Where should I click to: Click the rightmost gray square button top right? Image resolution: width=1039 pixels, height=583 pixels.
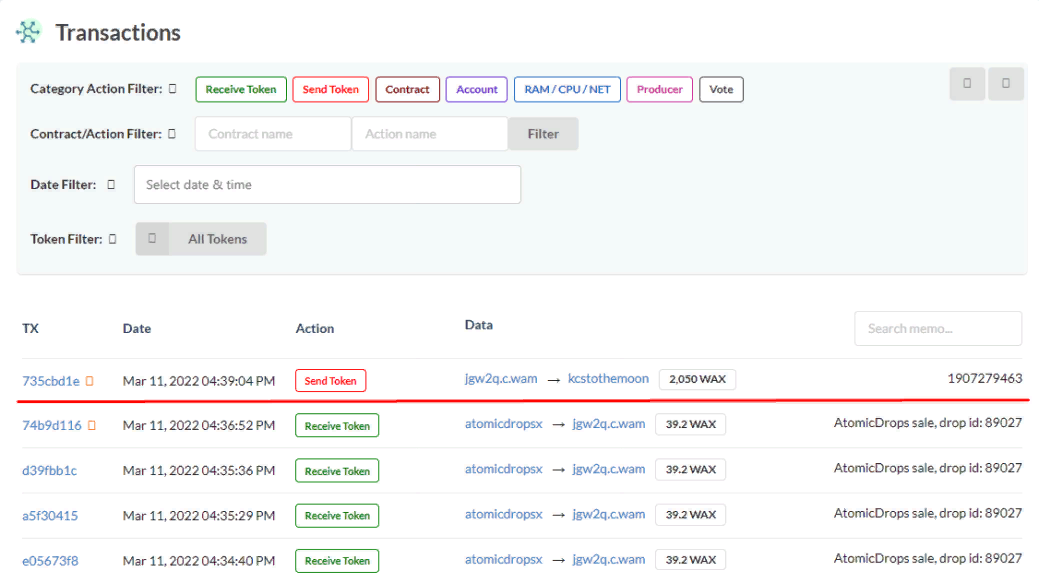click(x=1006, y=83)
